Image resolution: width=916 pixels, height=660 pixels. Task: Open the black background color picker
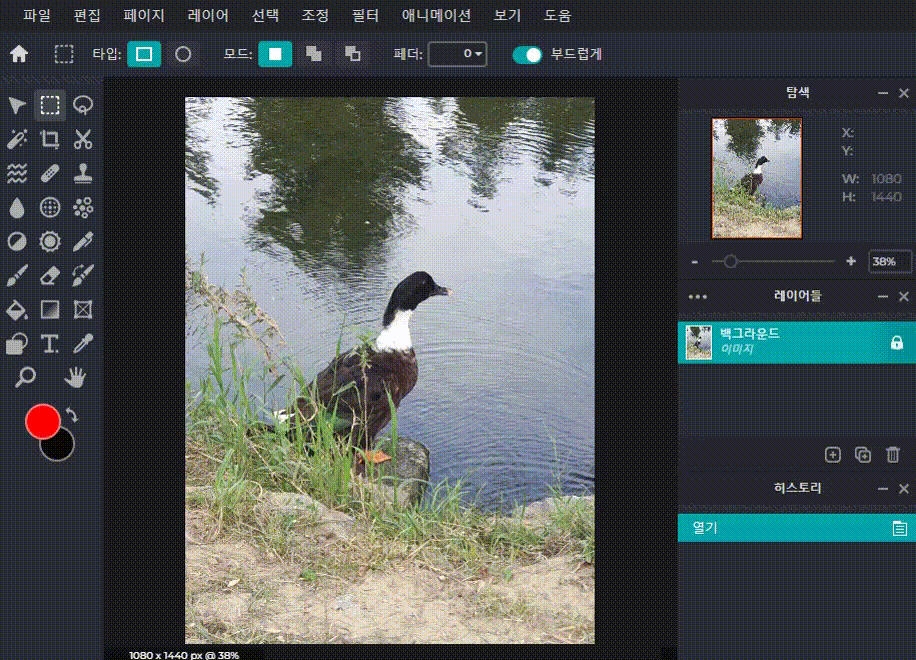click(x=61, y=449)
